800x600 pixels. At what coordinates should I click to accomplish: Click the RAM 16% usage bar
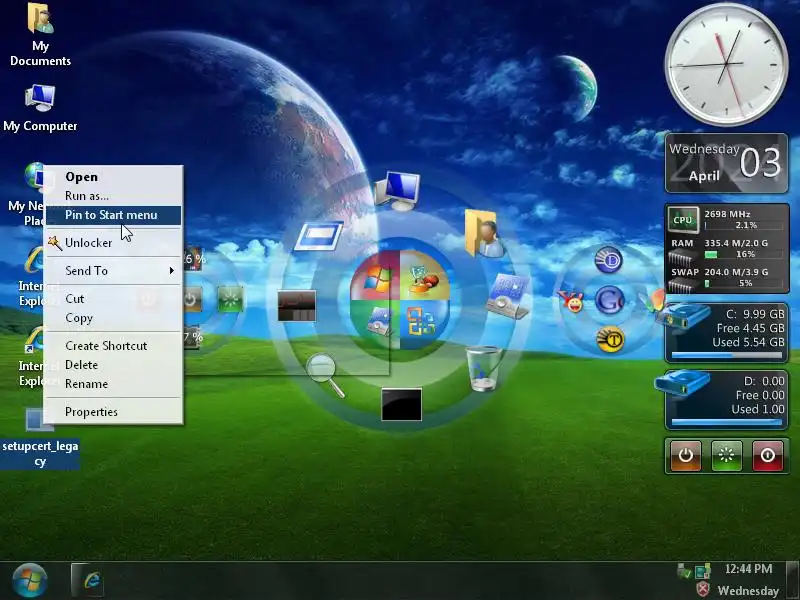744,254
